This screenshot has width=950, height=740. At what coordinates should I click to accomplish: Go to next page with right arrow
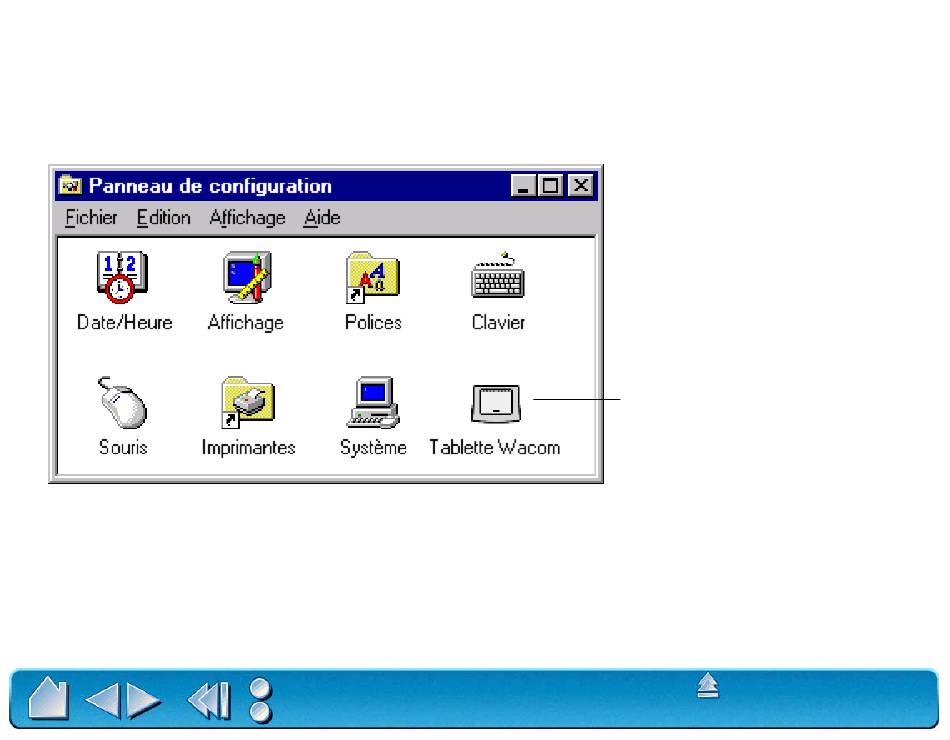[x=144, y=701]
